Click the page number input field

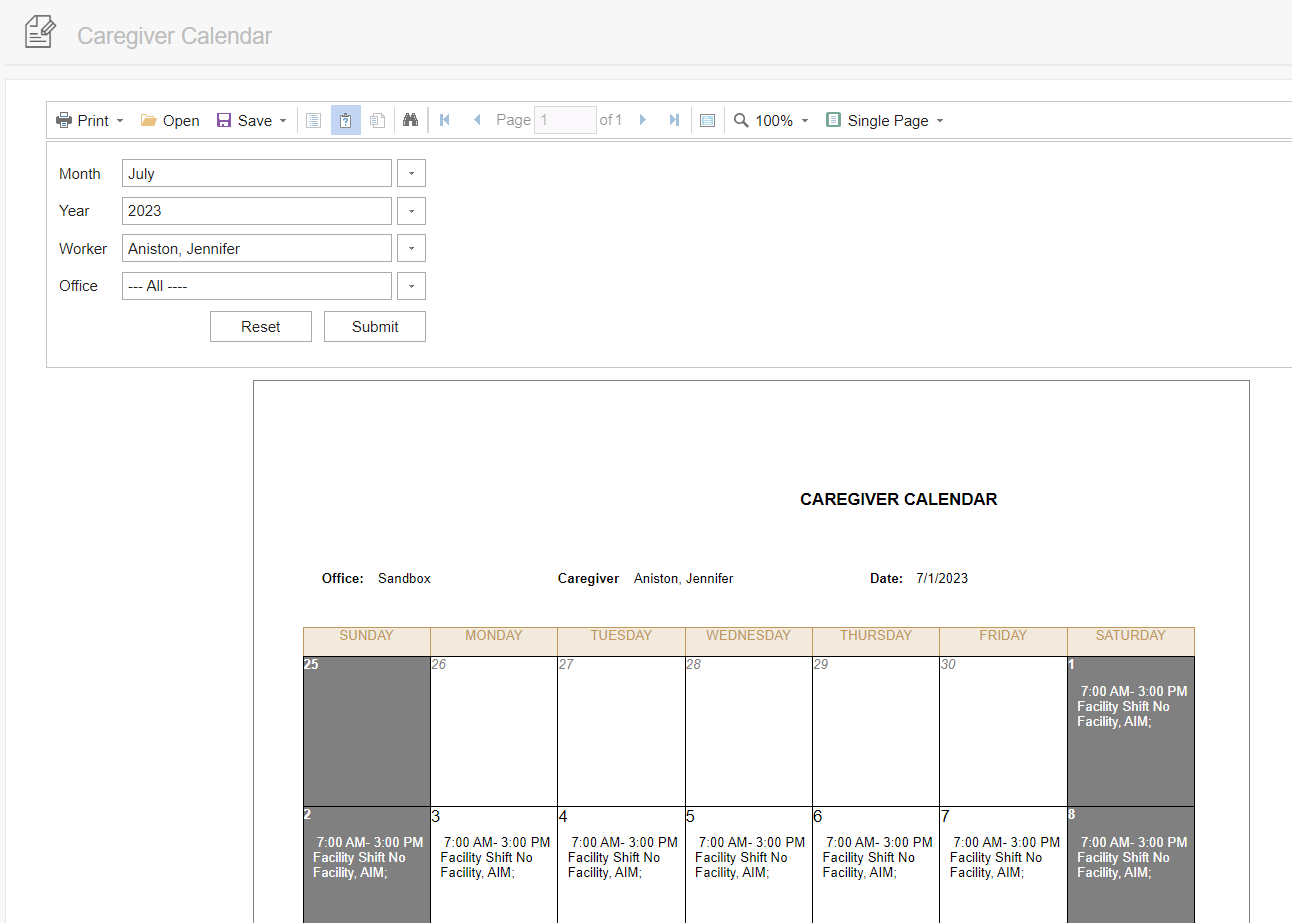(x=565, y=120)
